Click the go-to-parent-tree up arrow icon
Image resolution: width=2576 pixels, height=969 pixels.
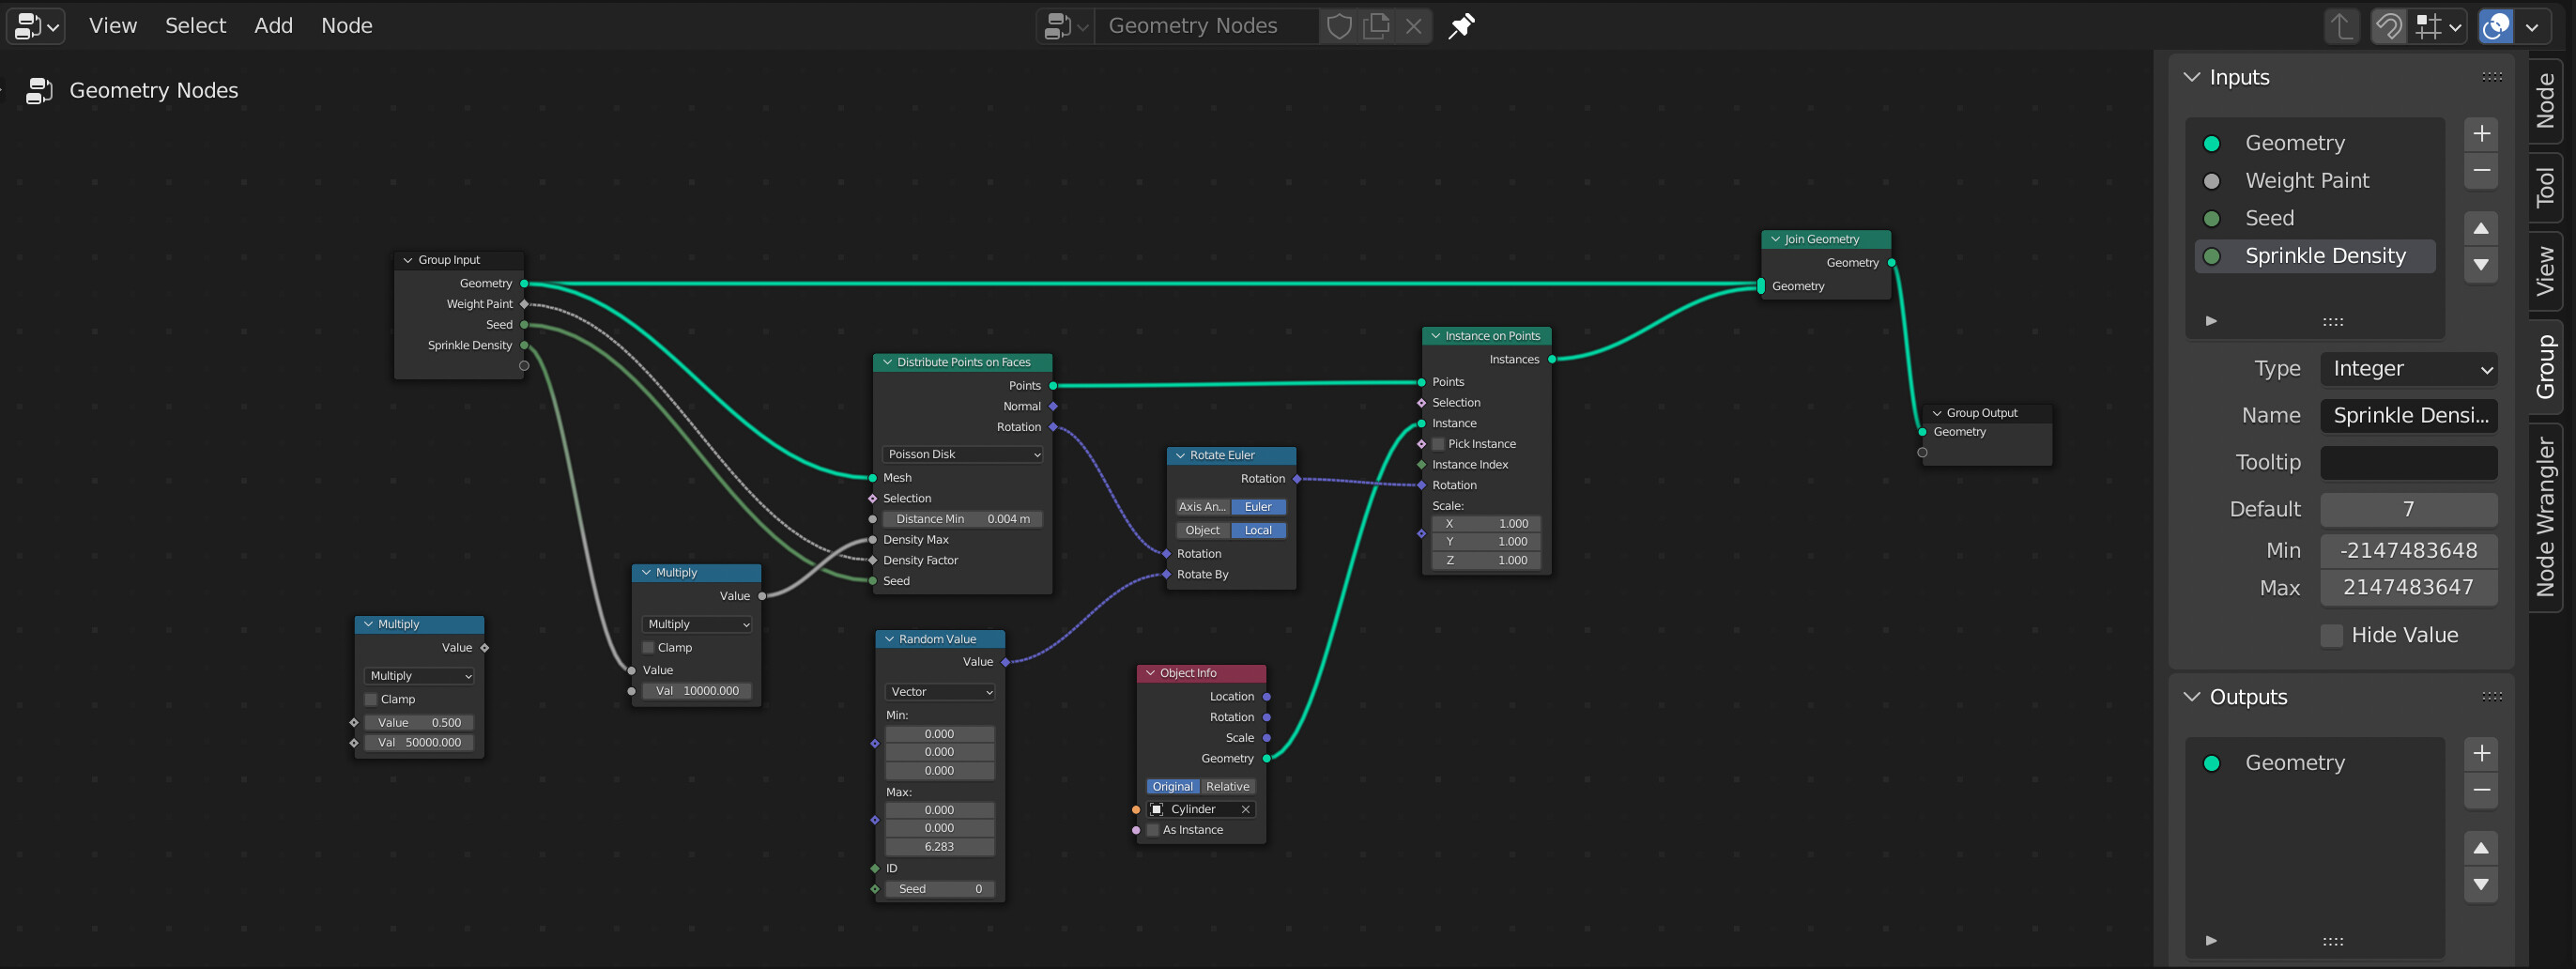tap(2342, 26)
